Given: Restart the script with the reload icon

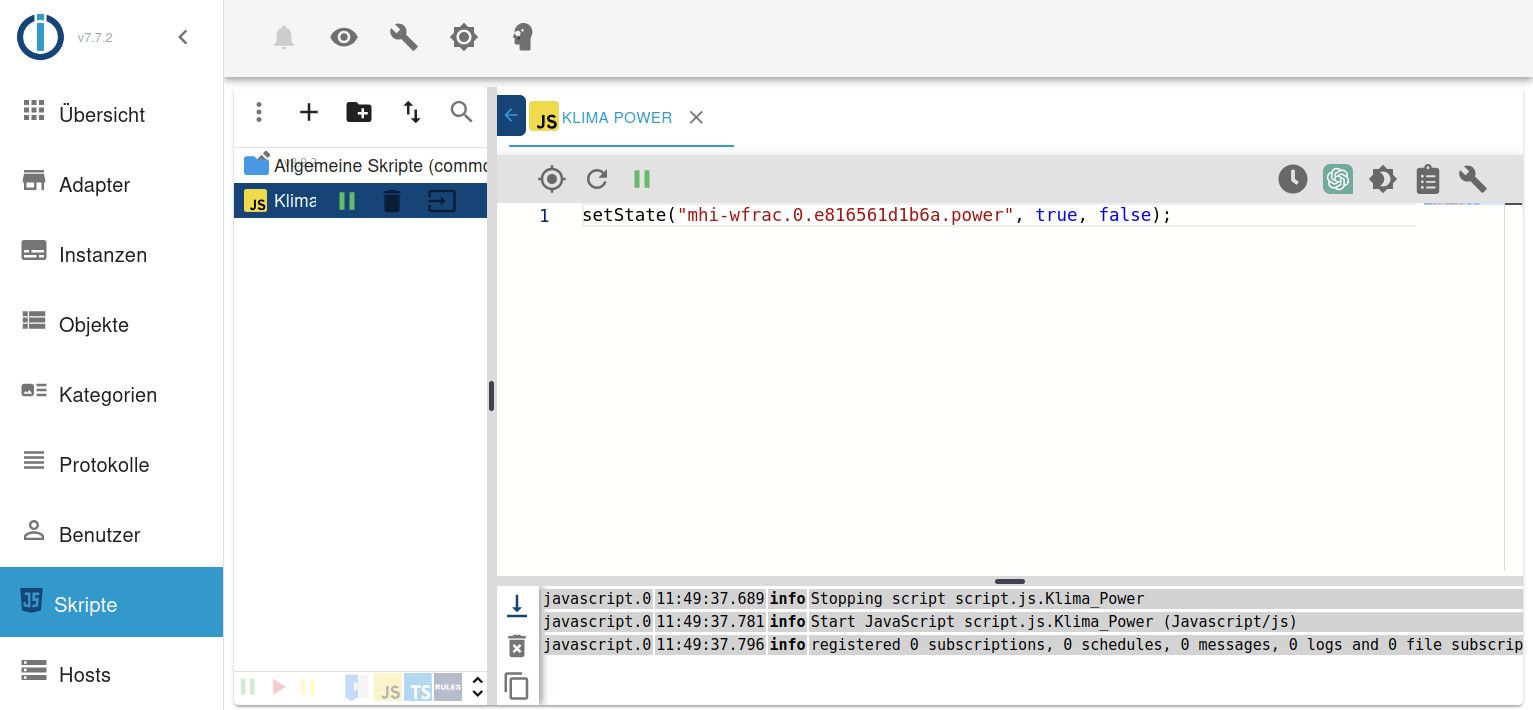Looking at the screenshot, I should (597, 179).
